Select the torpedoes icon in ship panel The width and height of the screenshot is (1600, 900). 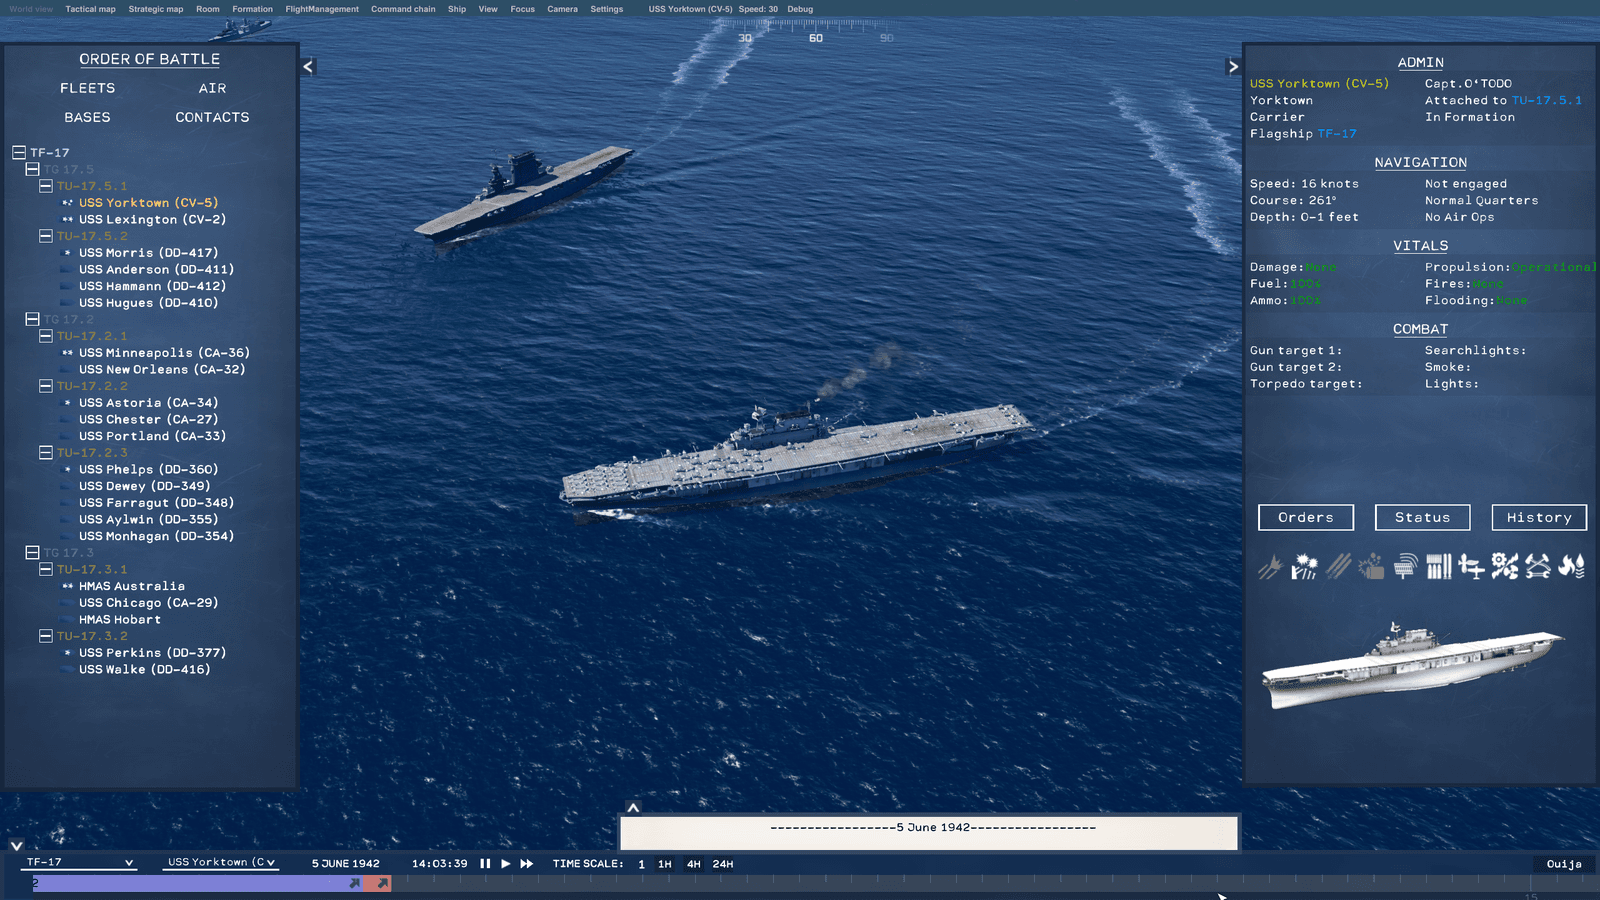(1338, 567)
